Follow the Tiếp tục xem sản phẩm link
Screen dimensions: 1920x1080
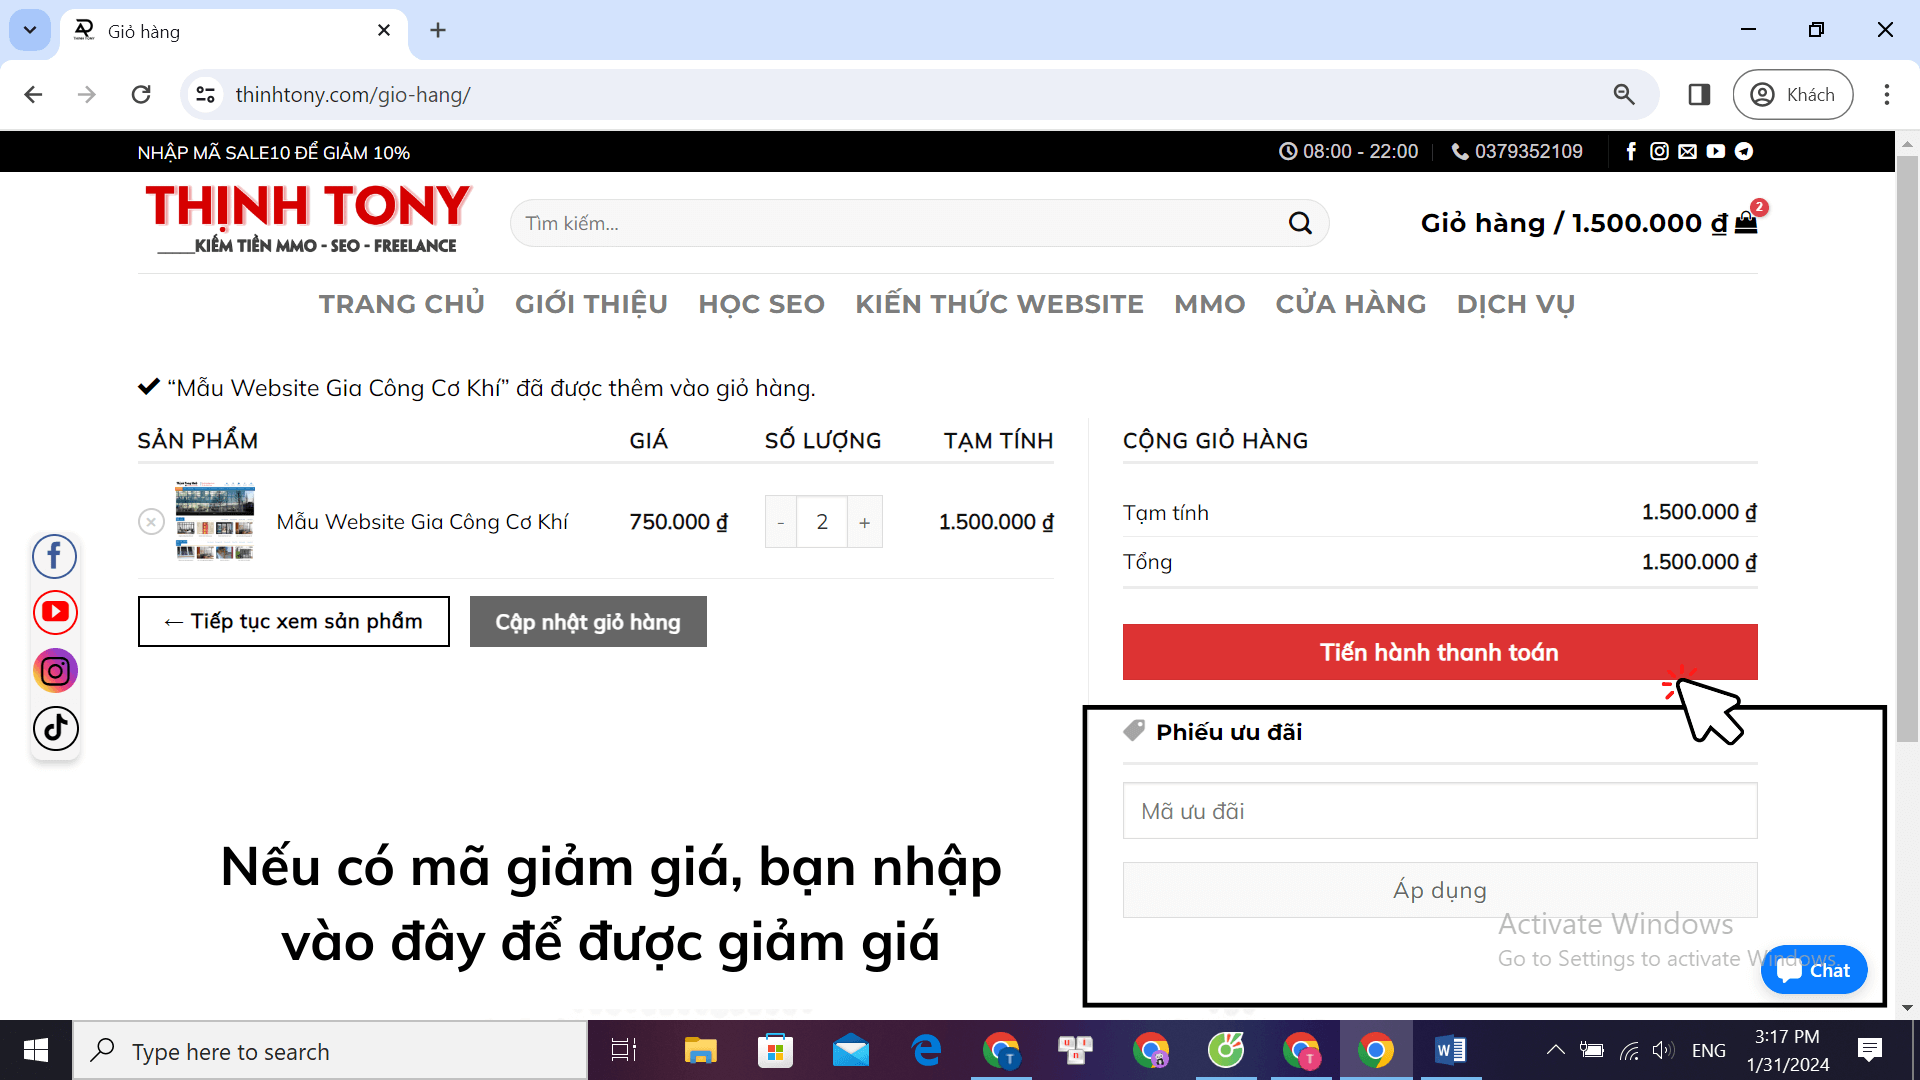click(x=293, y=621)
